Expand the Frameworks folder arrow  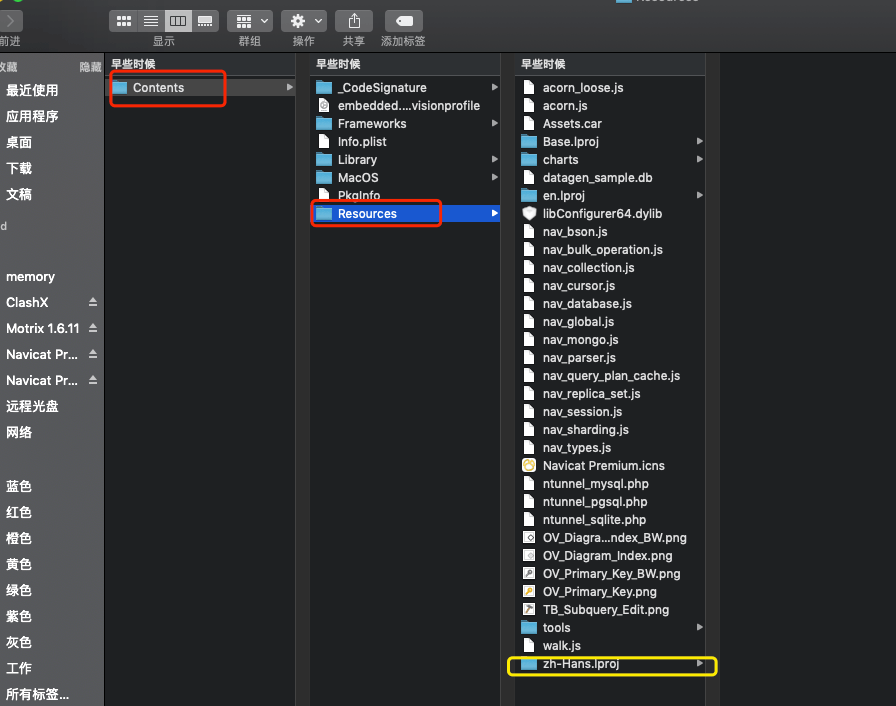pyautogui.click(x=494, y=123)
